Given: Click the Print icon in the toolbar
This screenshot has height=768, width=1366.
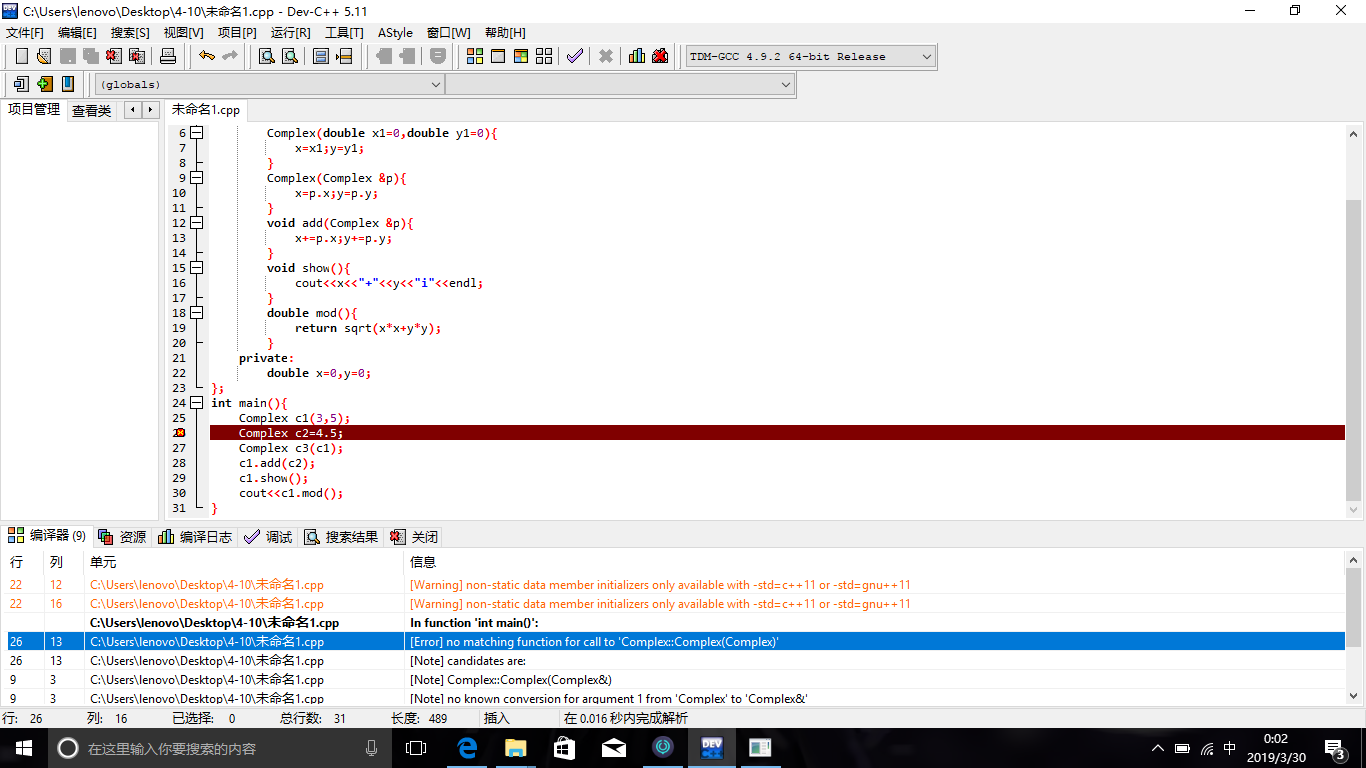Looking at the screenshot, I should tap(168, 56).
